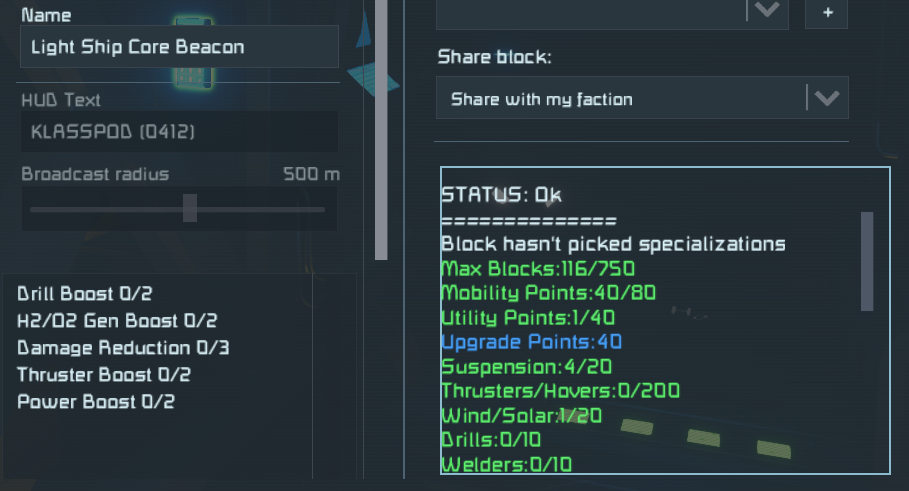This screenshot has width=909, height=491.
Task: Choose Damage Reduction 0/3 from the list
Action: [x=123, y=348]
